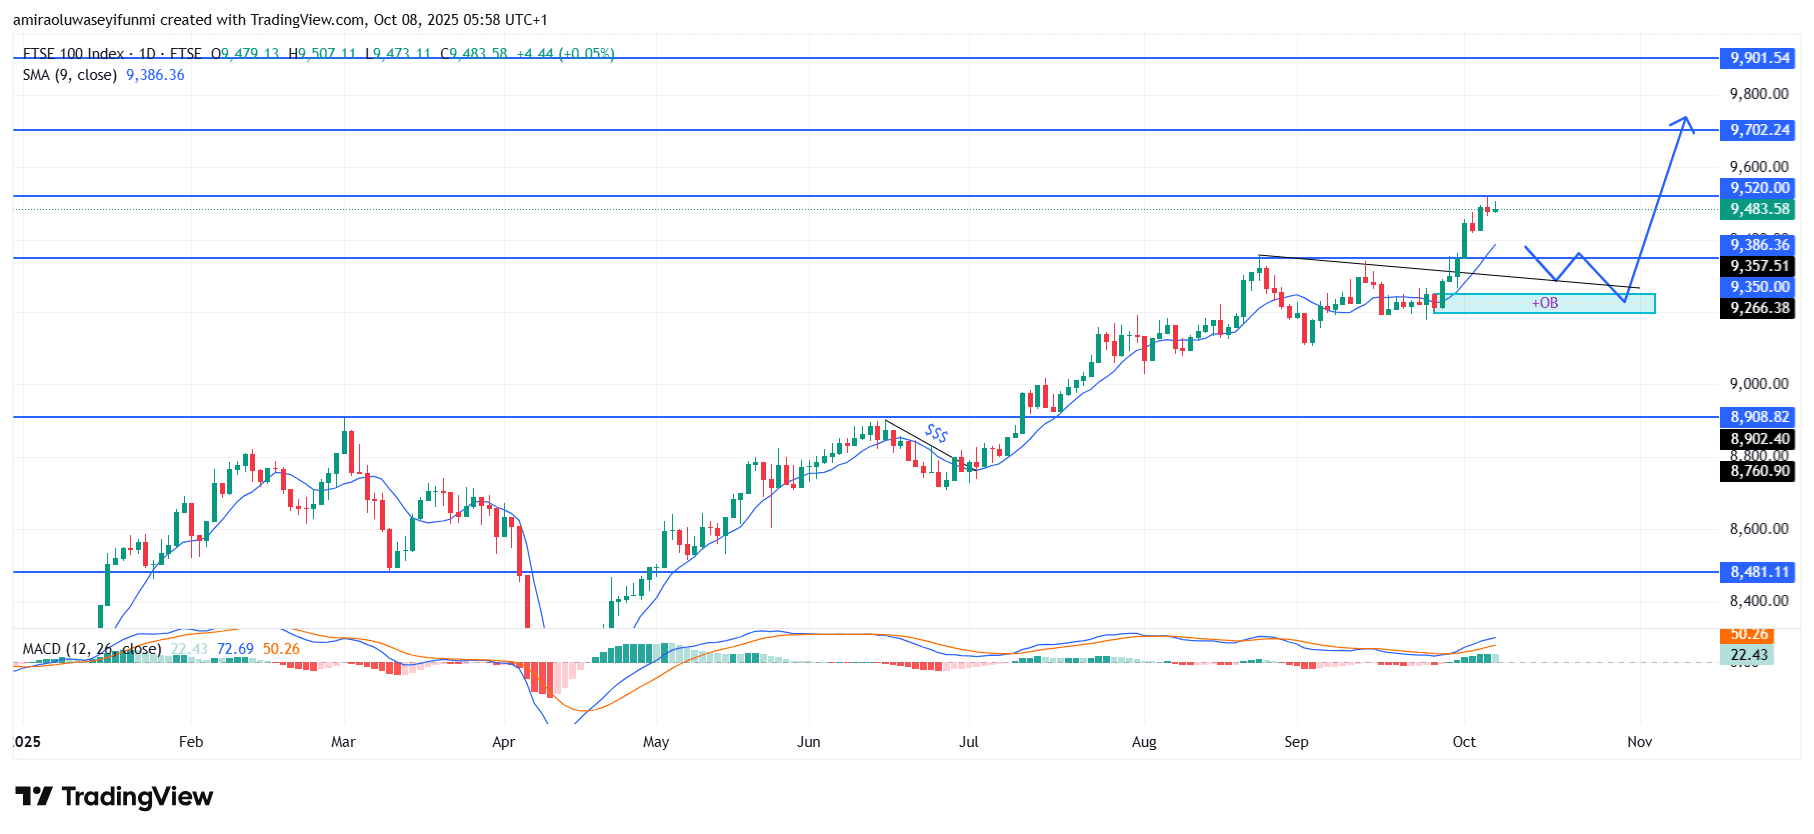Click the Nov label on time axis
Screen dimensions: 1814x834
(x=1639, y=742)
